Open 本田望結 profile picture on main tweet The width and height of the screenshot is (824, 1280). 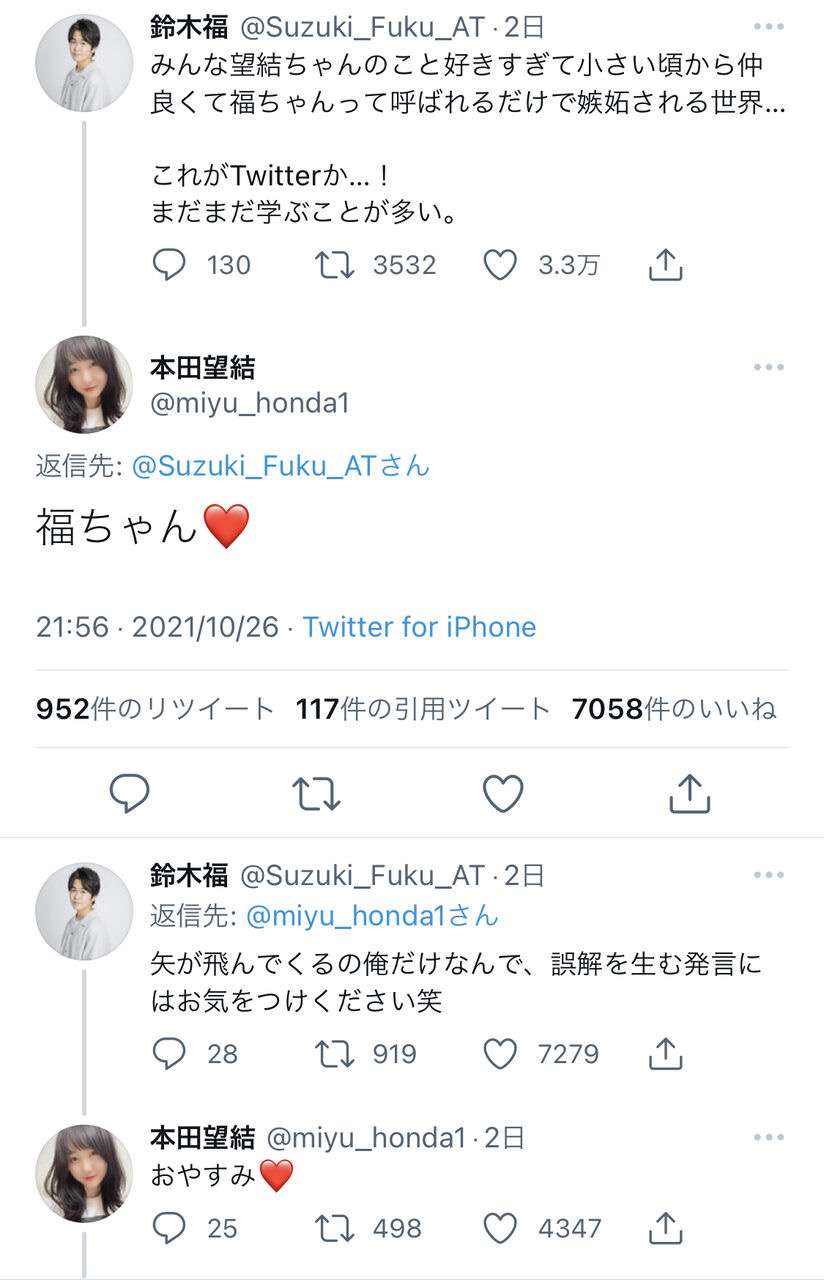click(x=84, y=385)
